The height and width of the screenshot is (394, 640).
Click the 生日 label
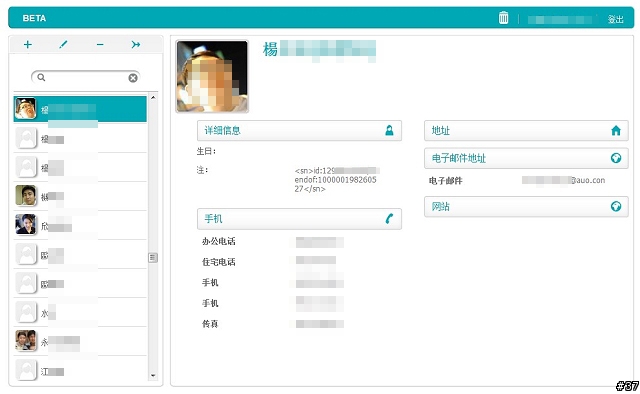click(206, 151)
